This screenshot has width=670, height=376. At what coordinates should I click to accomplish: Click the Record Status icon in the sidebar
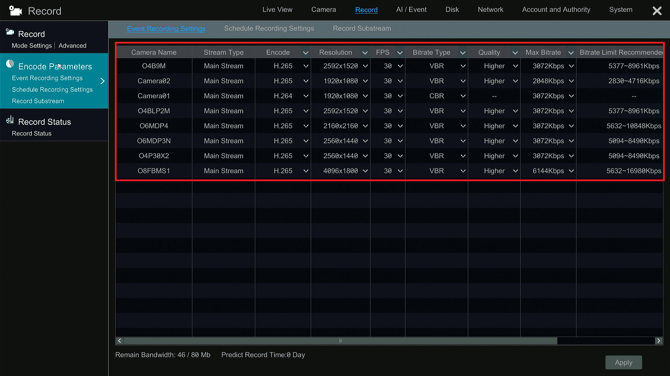tap(10, 120)
